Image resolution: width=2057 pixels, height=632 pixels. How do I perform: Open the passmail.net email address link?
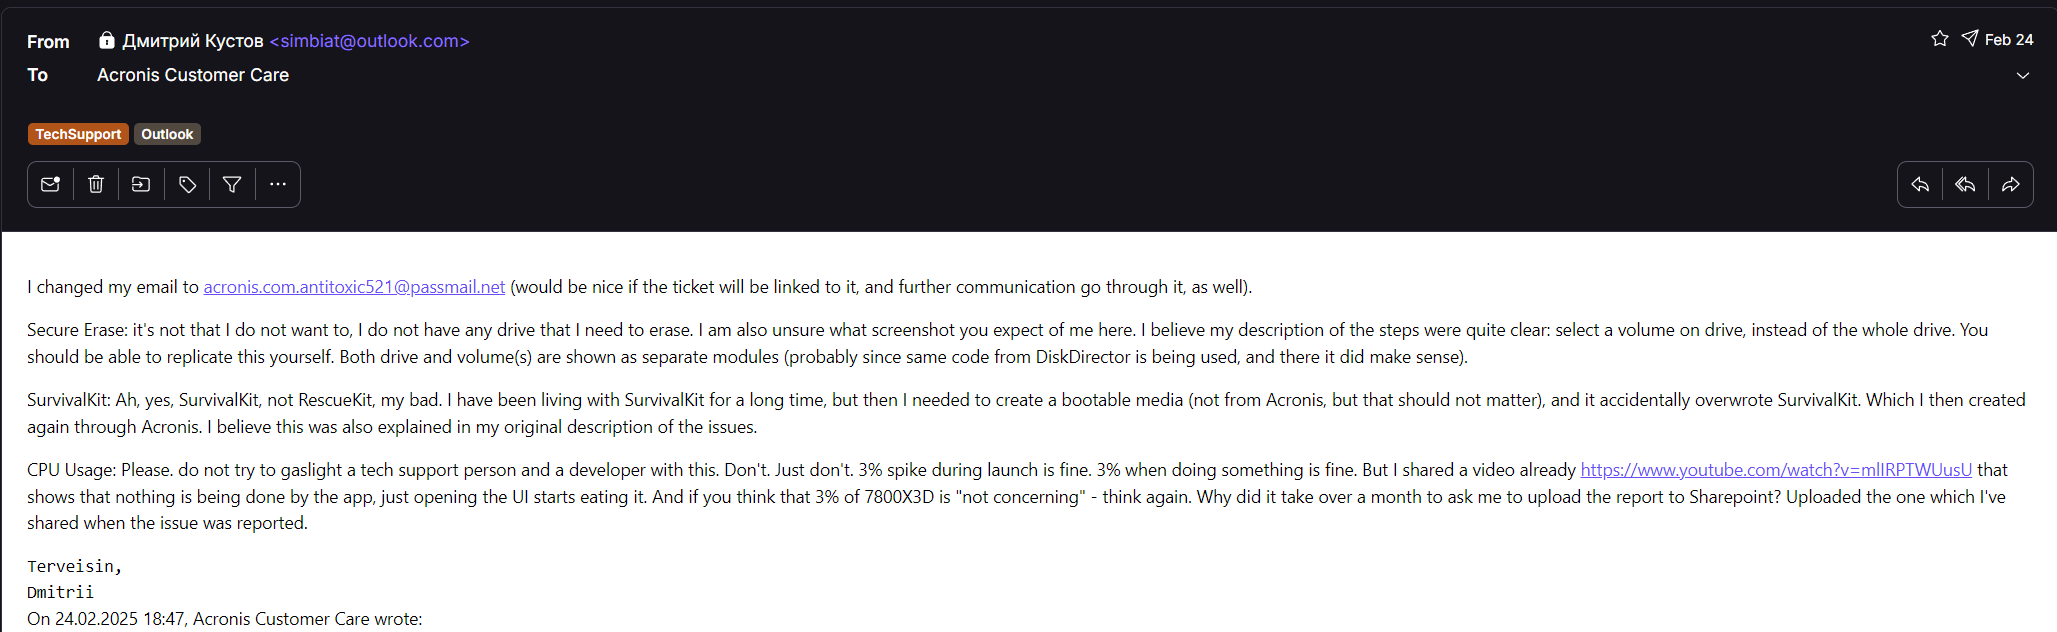pos(354,287)
